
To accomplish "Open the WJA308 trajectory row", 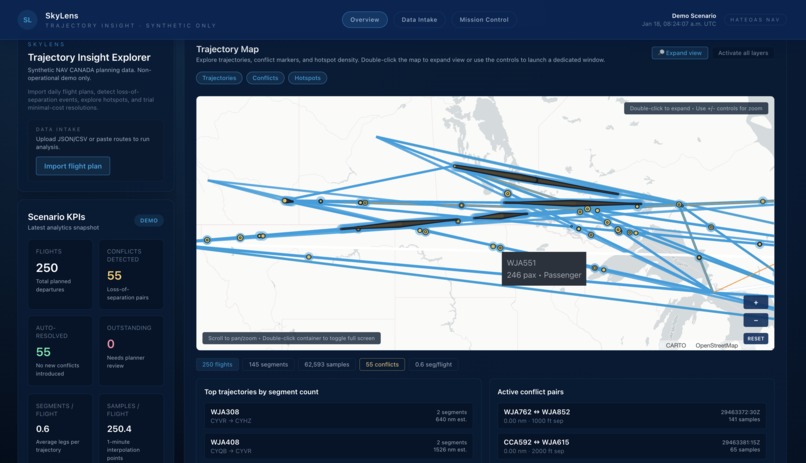I will [338, 416].
